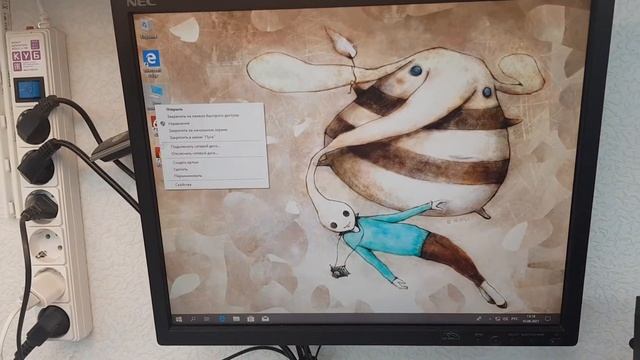Image resolution: width=640 pixels, height=360 pixels.
Task: Choose Открыть in the context menu
Action: 175,109
